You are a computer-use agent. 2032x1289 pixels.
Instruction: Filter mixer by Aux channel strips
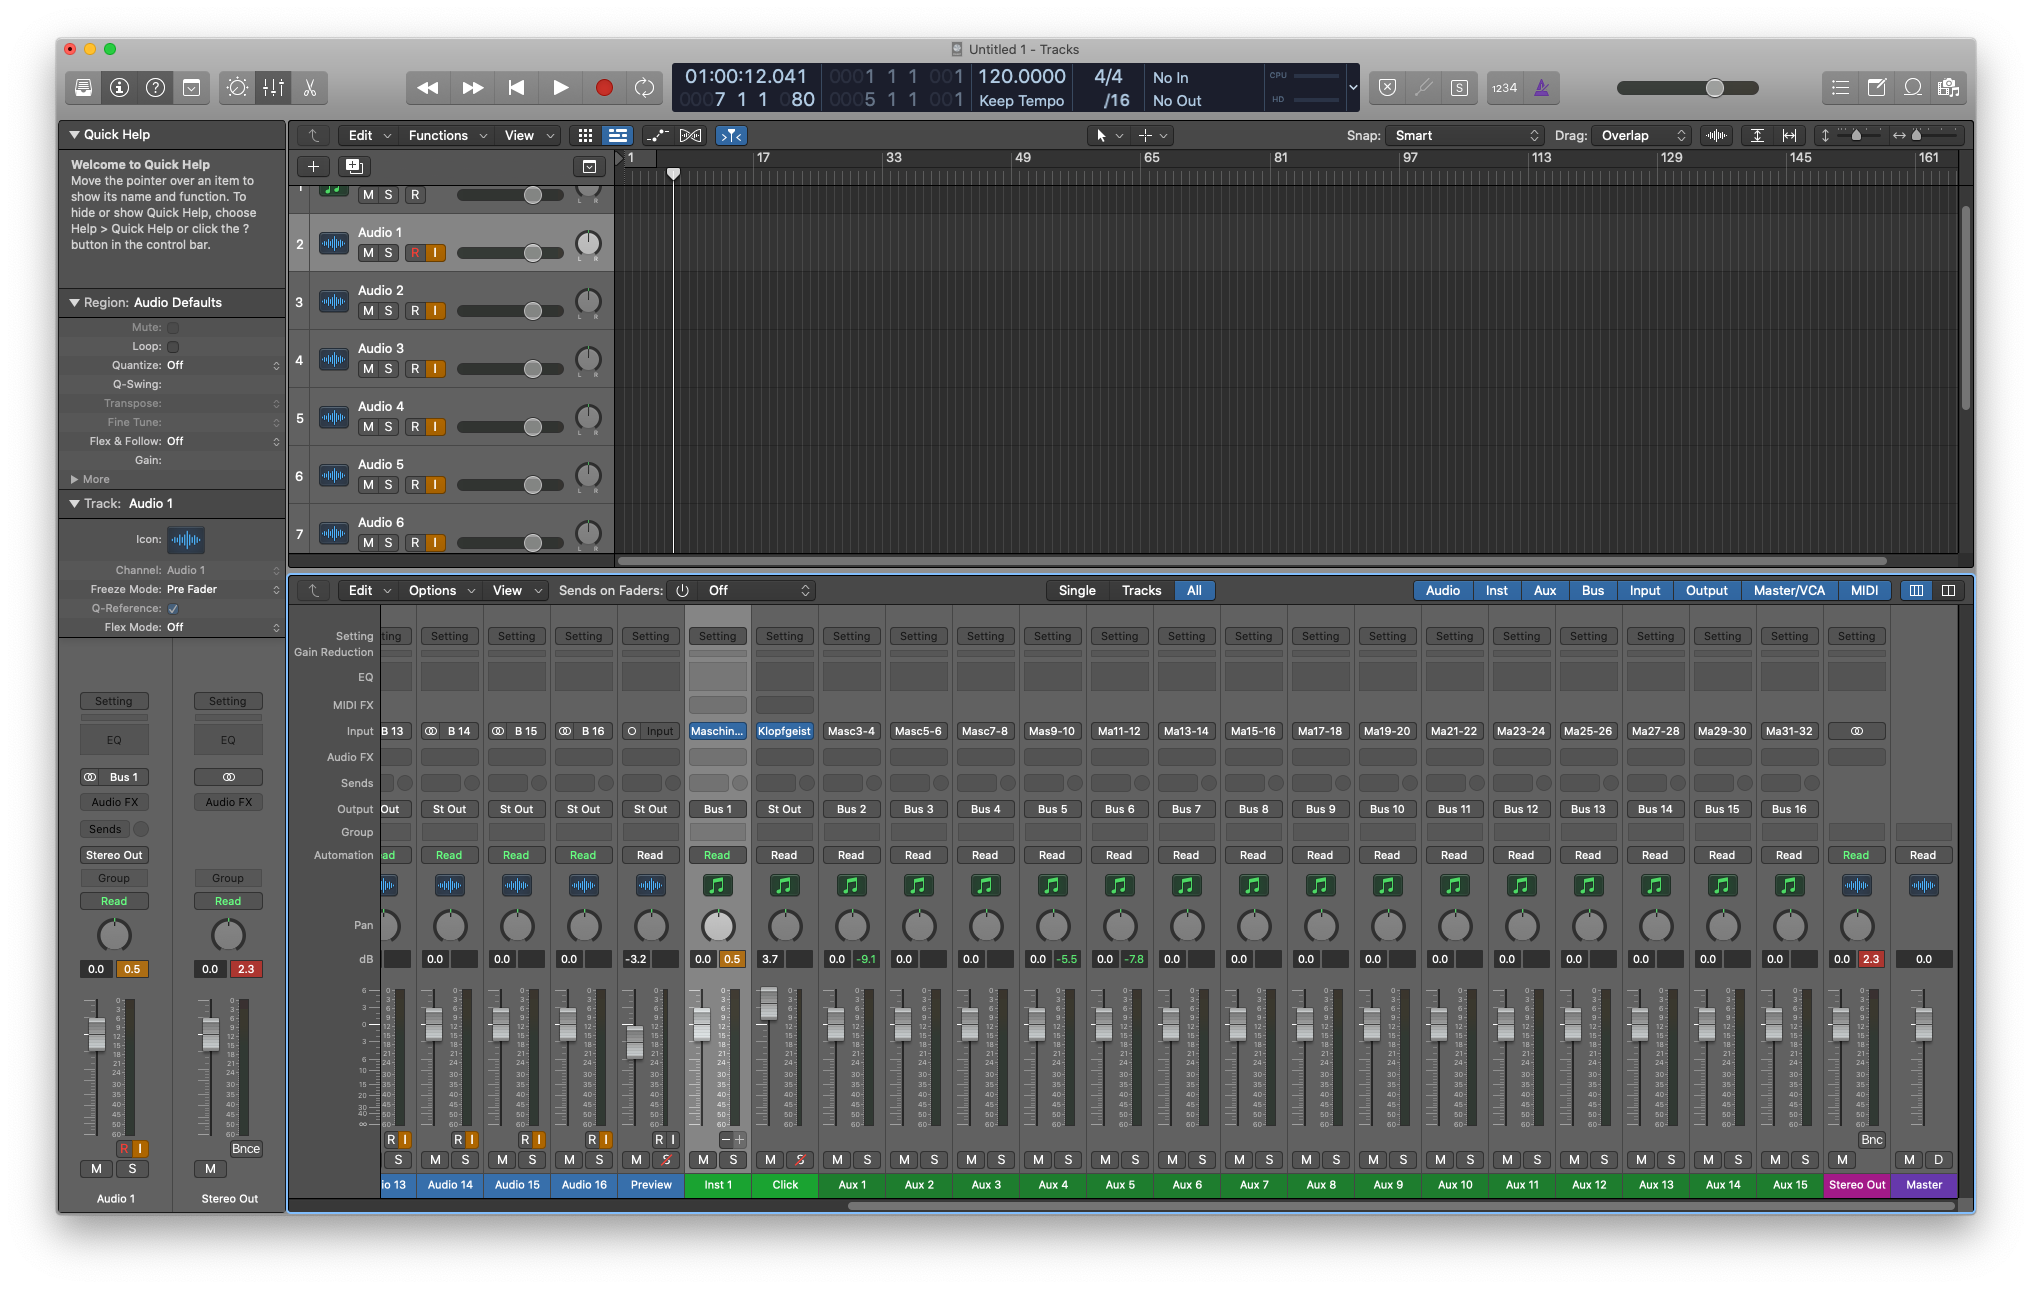point(1545,590)
